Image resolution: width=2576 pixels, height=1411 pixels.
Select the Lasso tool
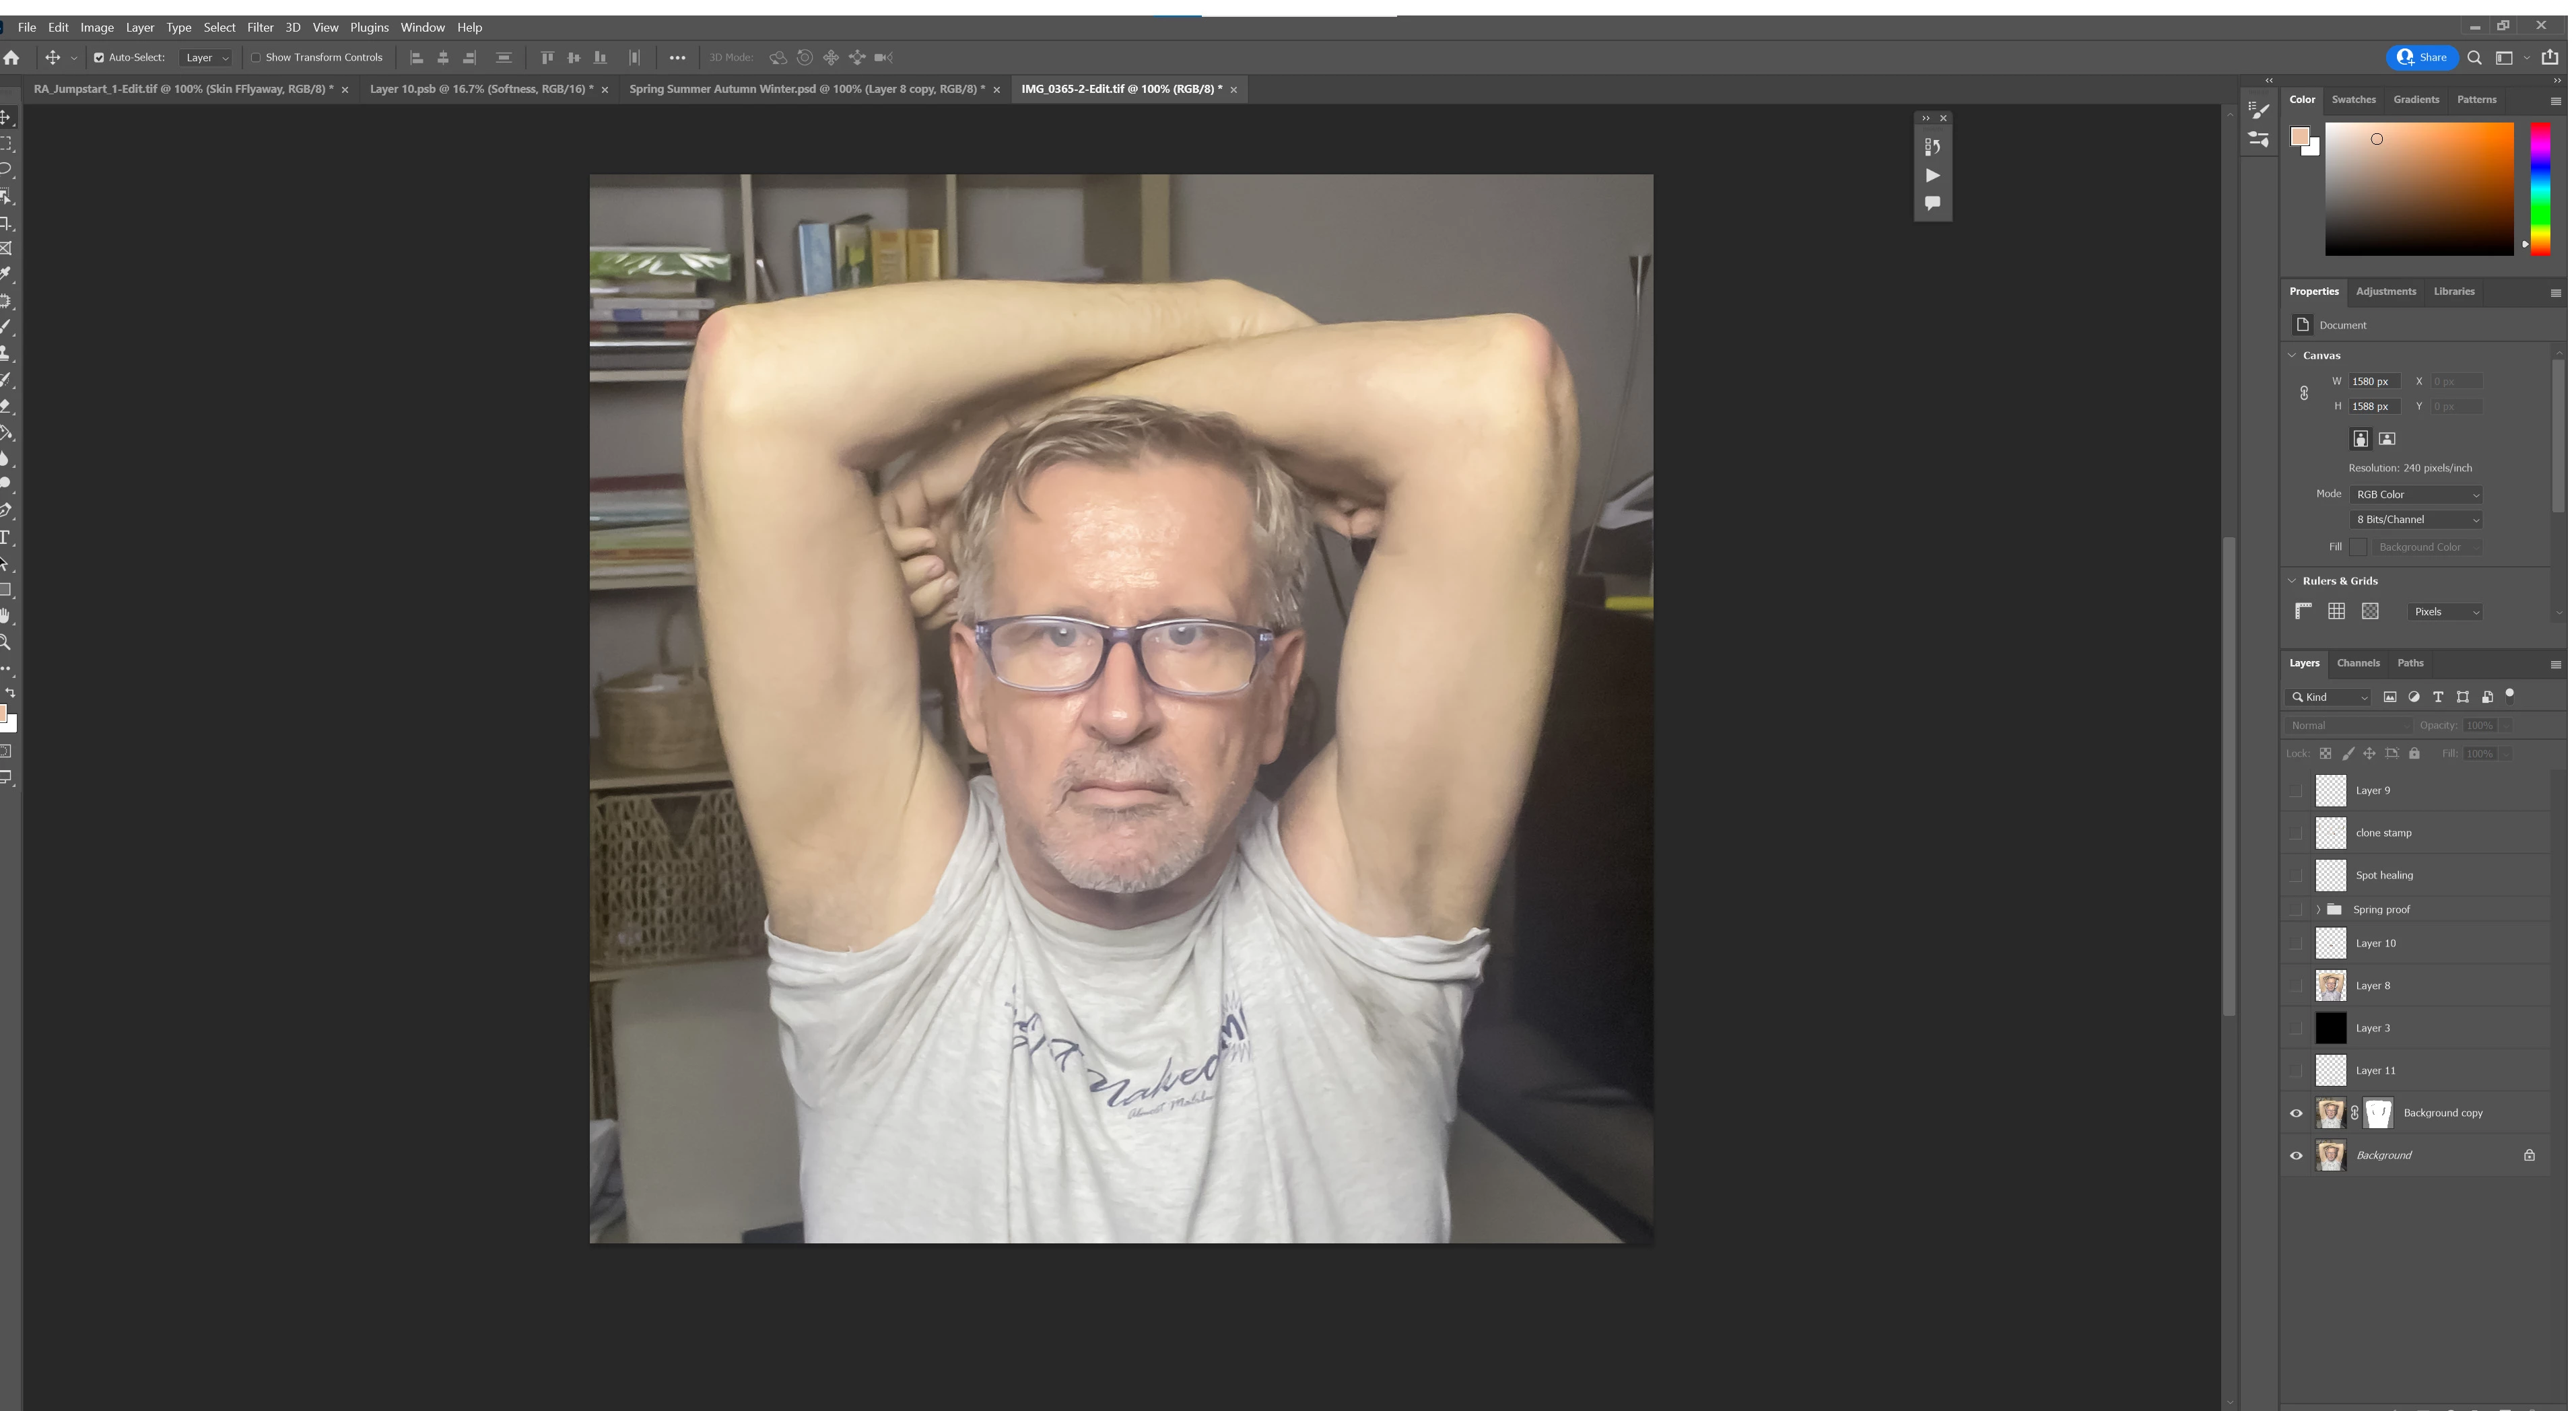pos(6,169)
